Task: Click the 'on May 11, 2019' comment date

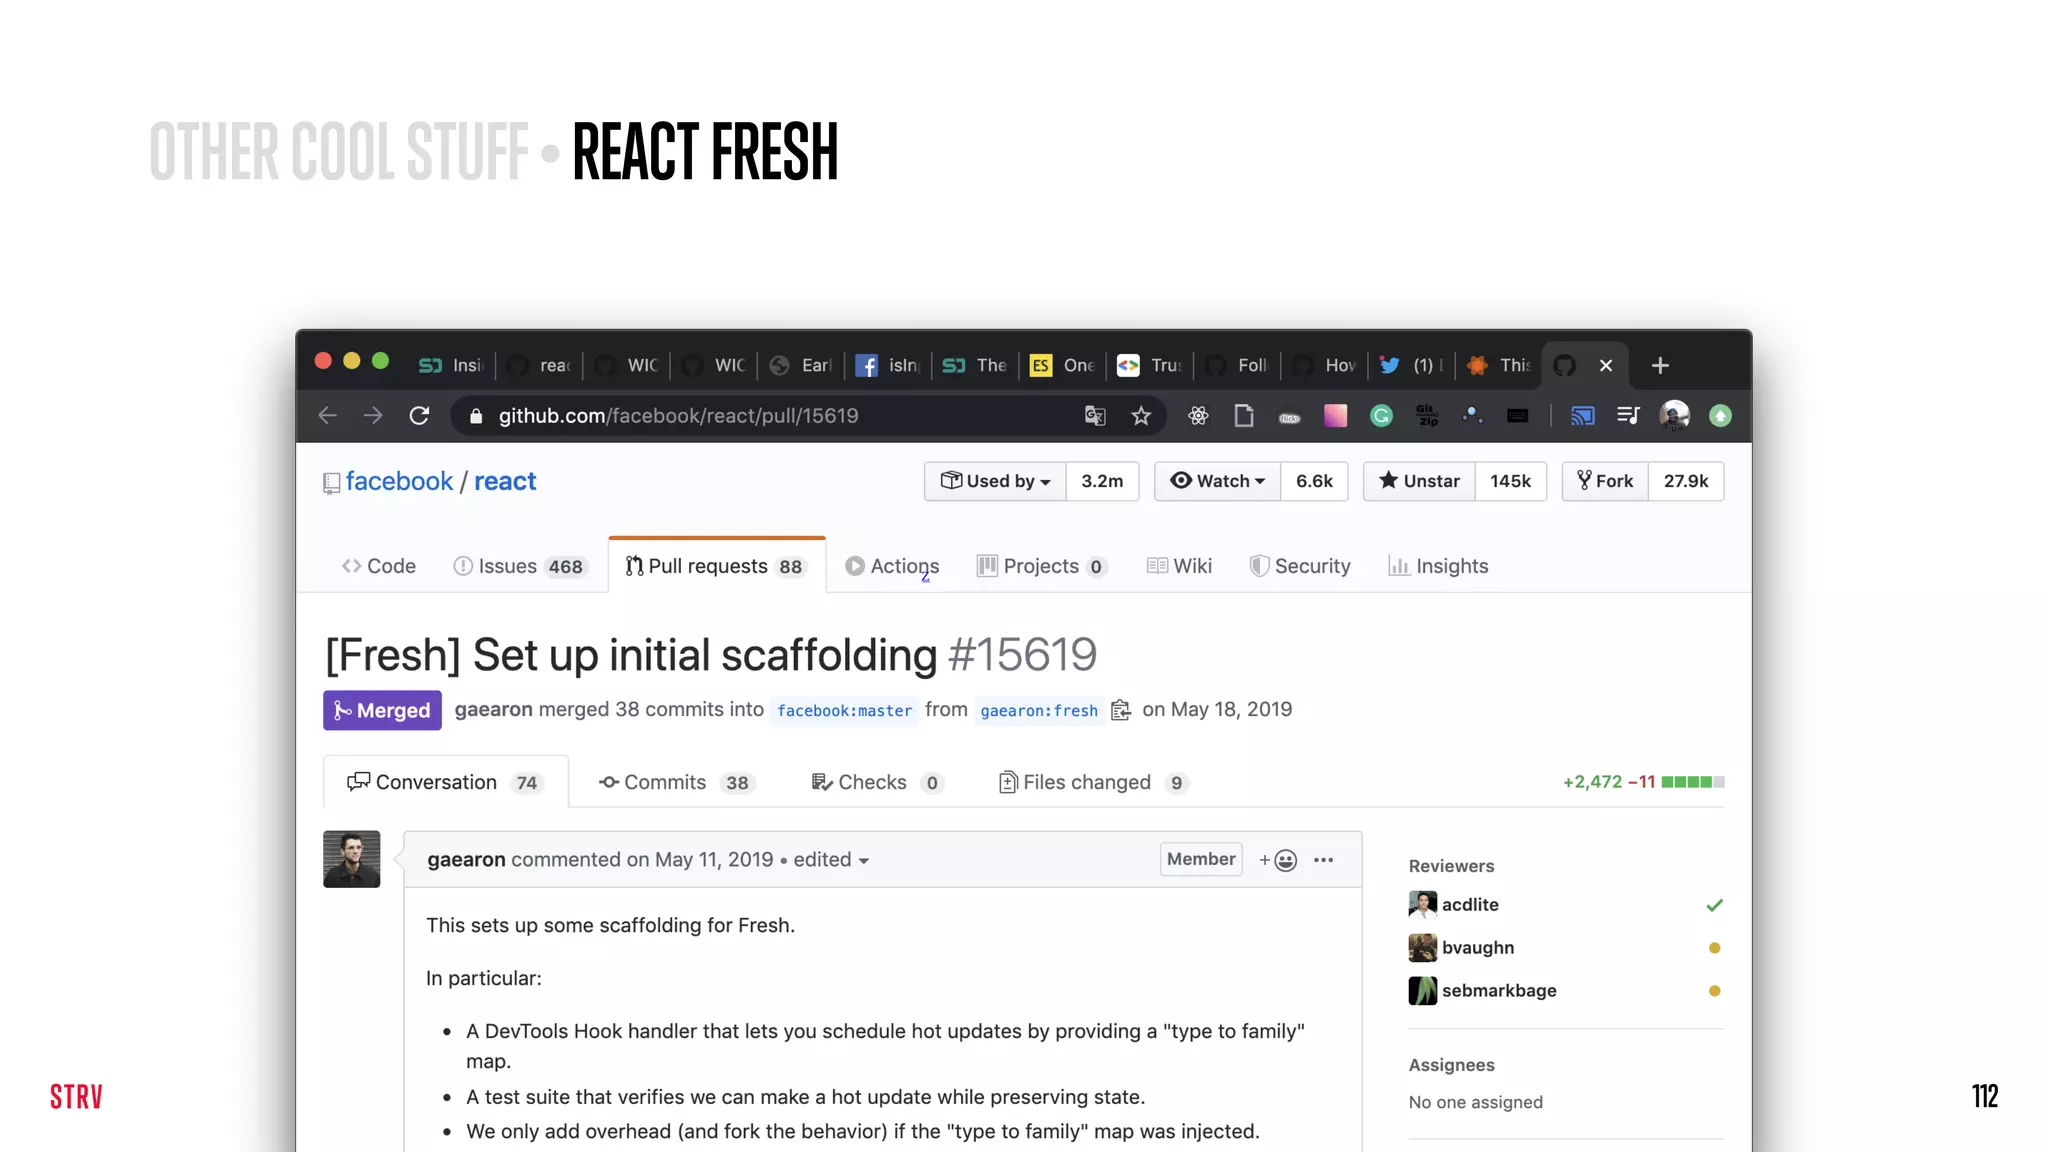Action: coord(700,859)
